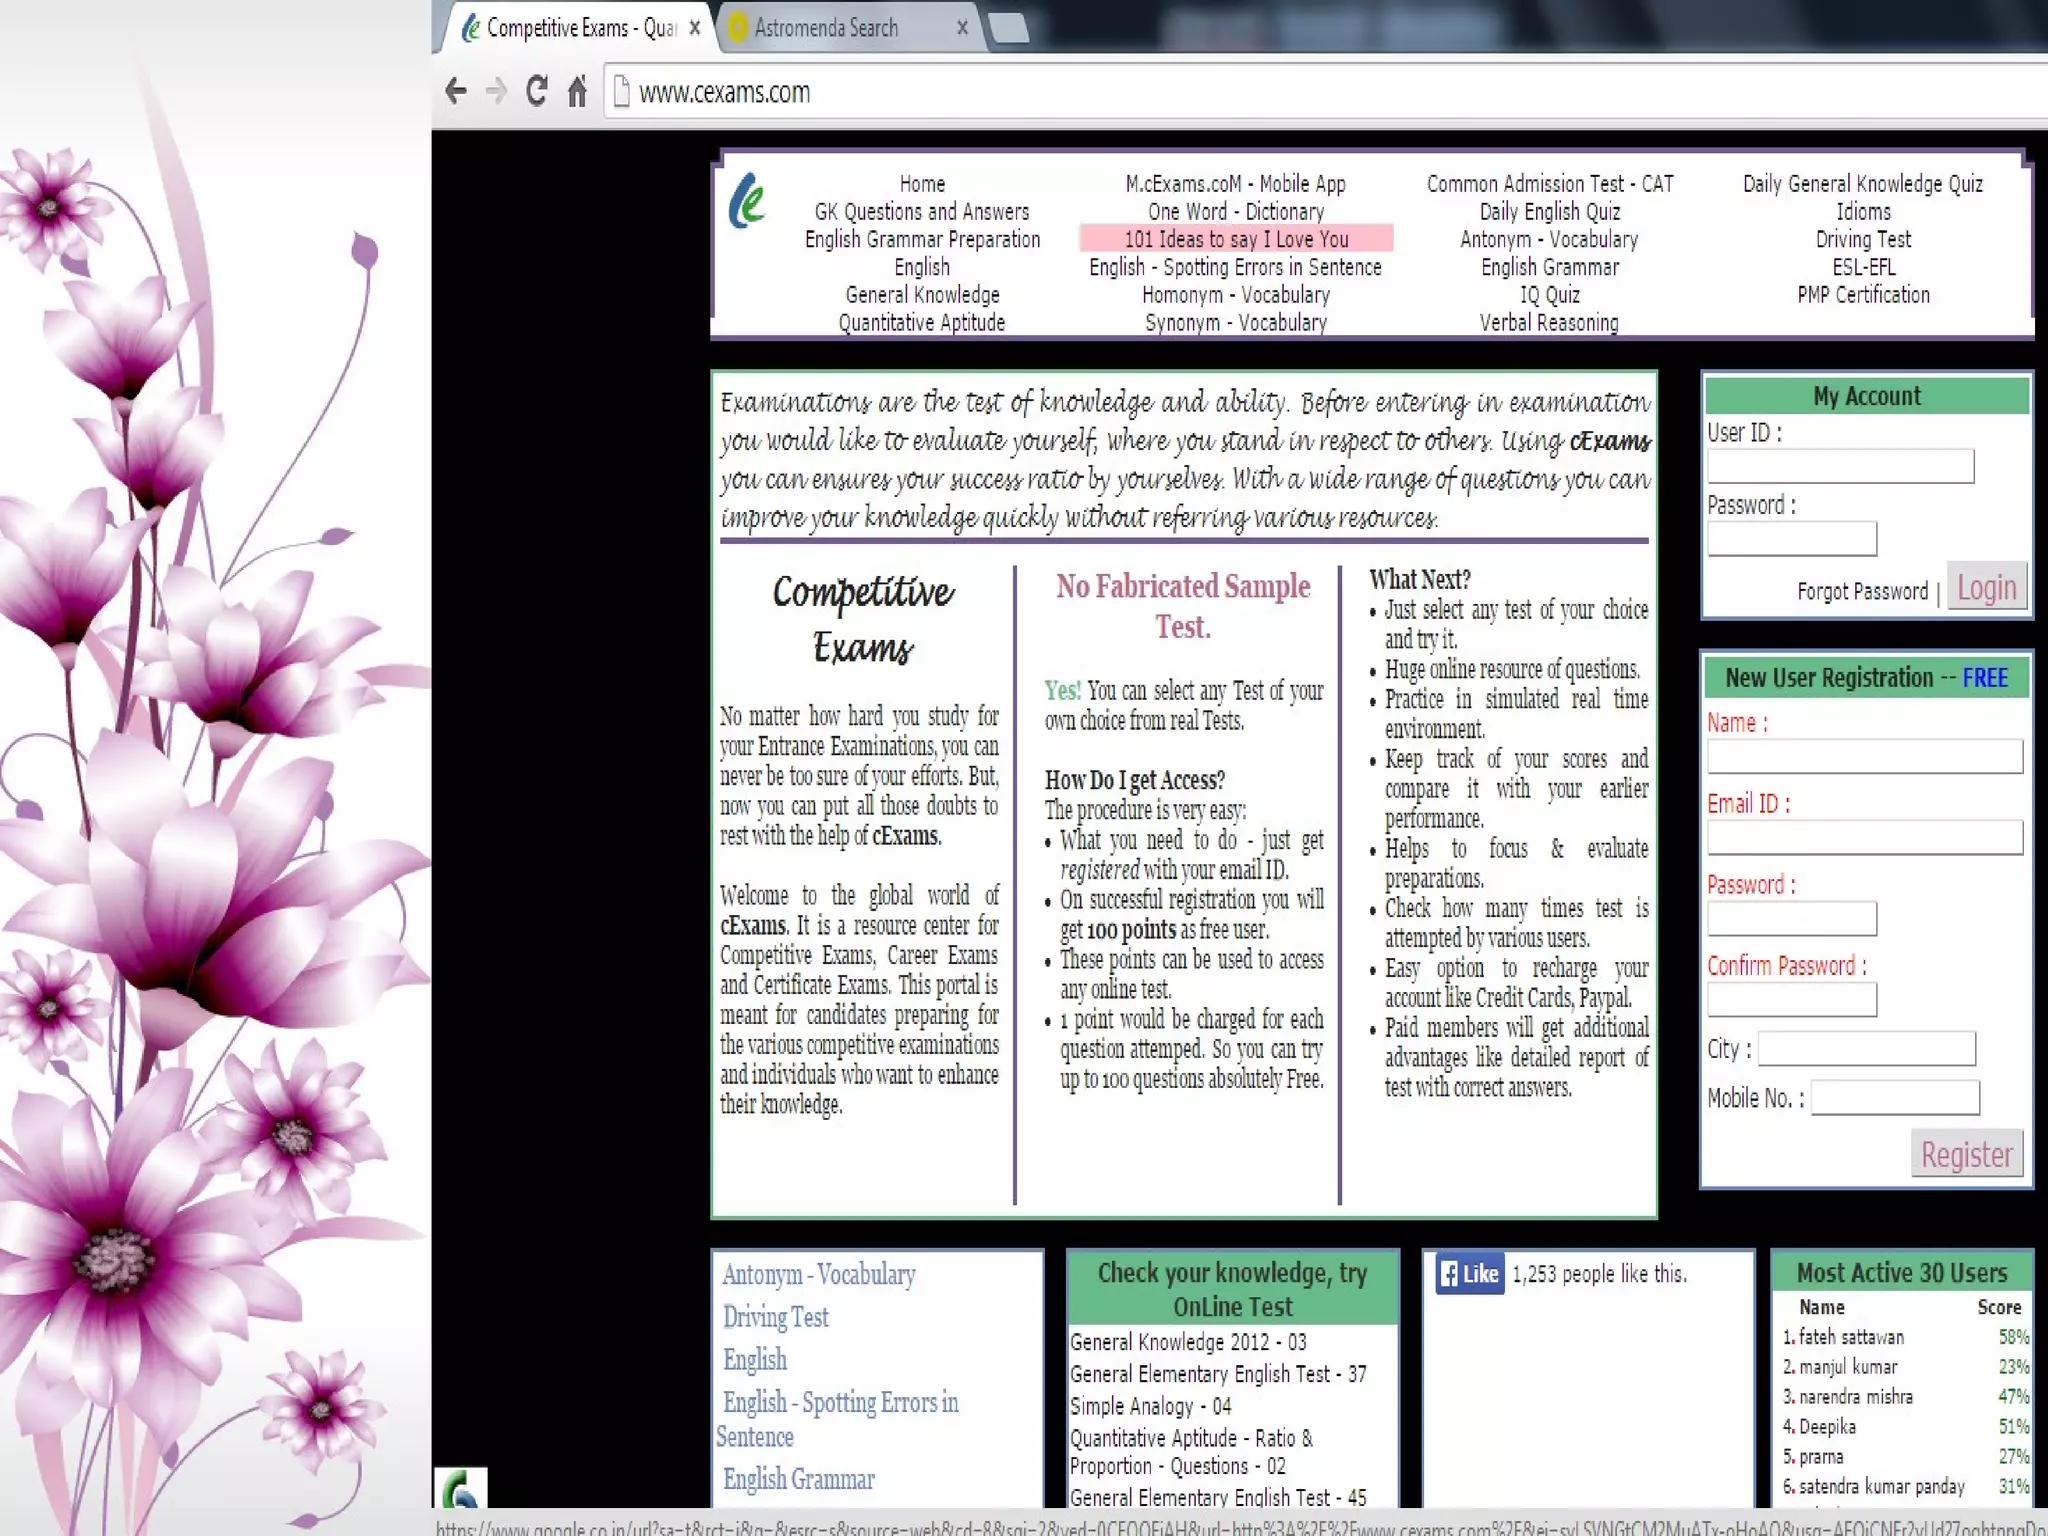Click user satendra kumar panday
This screenshot has width=2048, height=1536.
[x=1881, y=1487]
